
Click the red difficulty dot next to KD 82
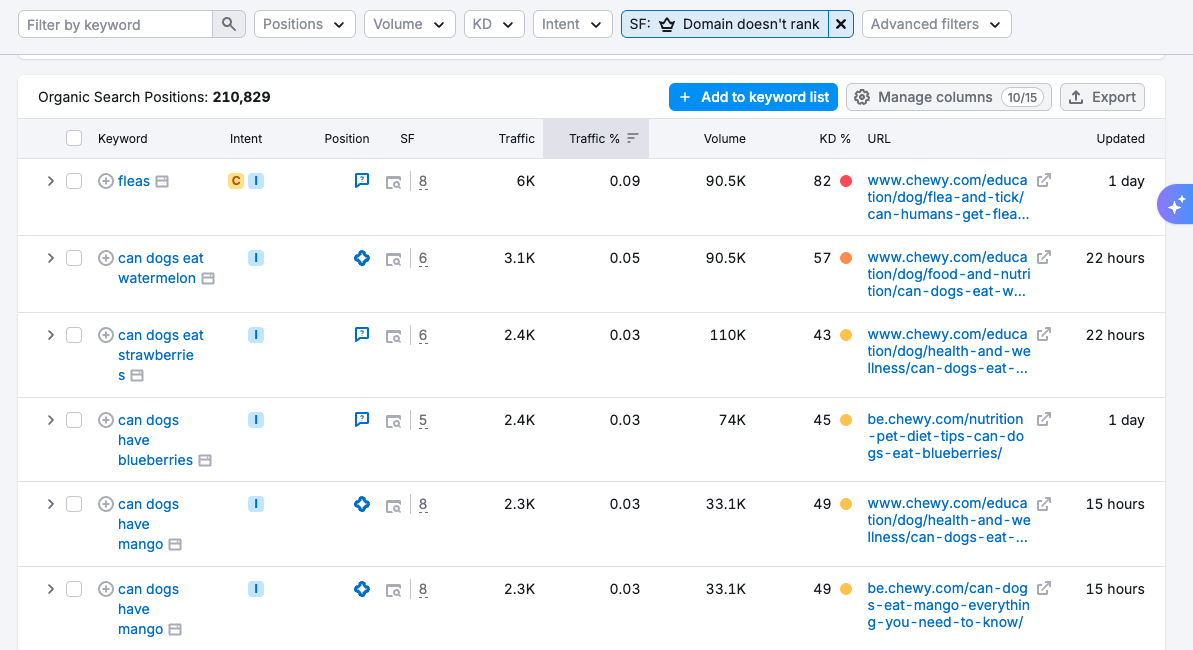(x=848, y=180)
